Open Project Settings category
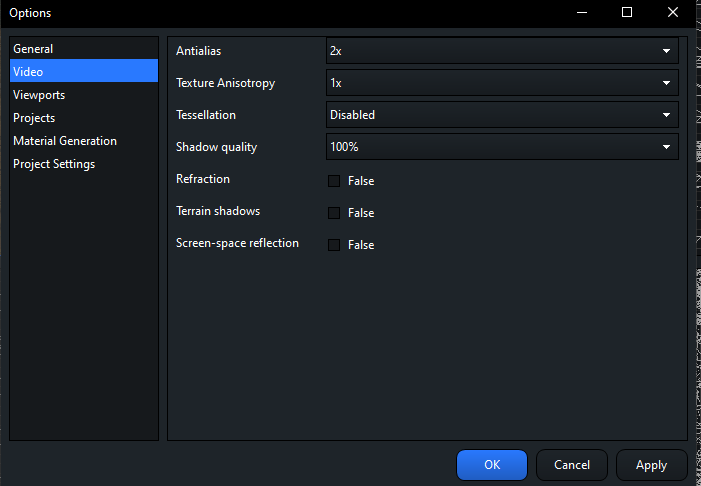Screen dimensions: 701x486 coord(54,164)
